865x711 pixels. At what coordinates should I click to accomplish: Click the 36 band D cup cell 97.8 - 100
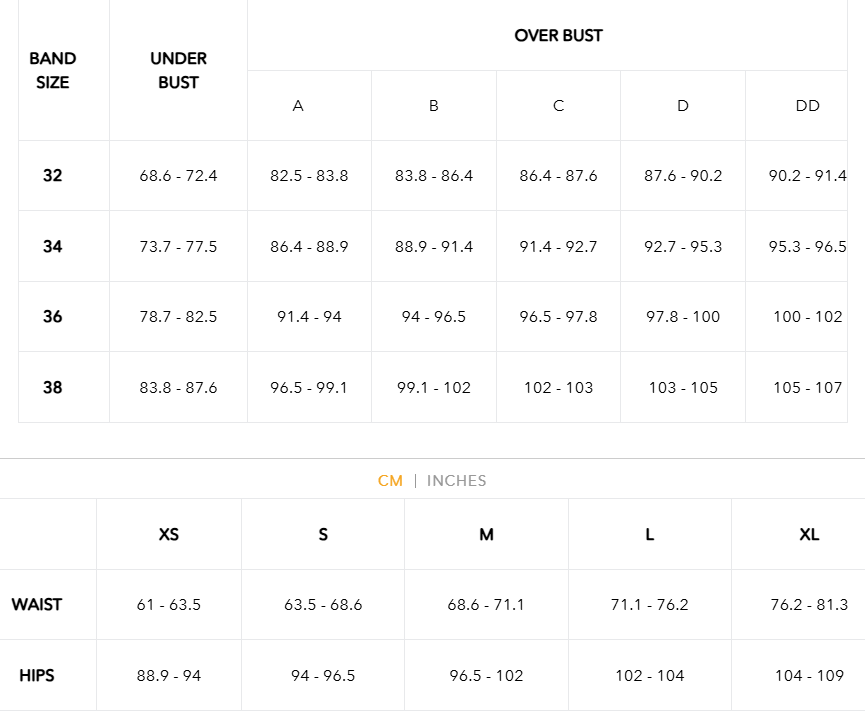click(x=683, y=317)
